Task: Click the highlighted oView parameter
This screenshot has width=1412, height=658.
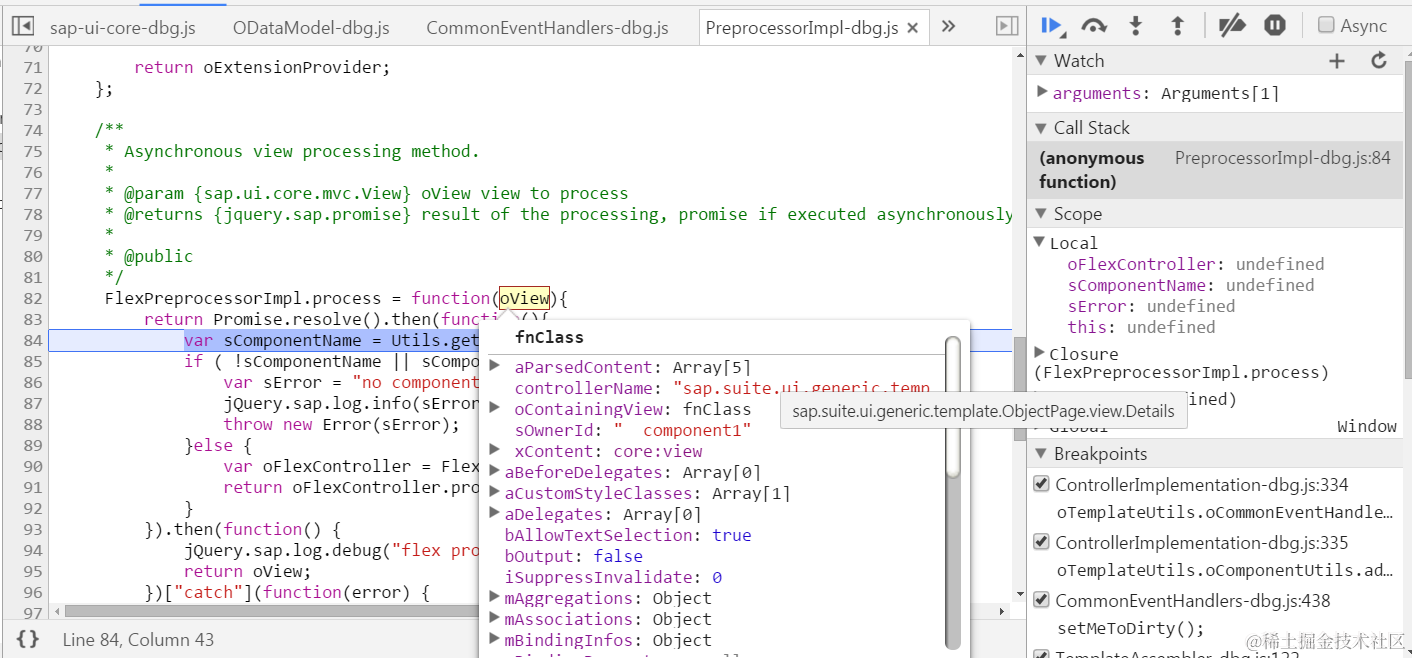Action: [x=525, y=298]
